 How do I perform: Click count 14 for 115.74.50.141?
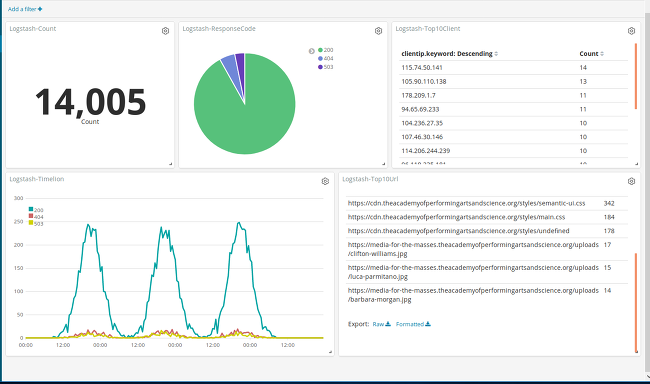point(583,68)
